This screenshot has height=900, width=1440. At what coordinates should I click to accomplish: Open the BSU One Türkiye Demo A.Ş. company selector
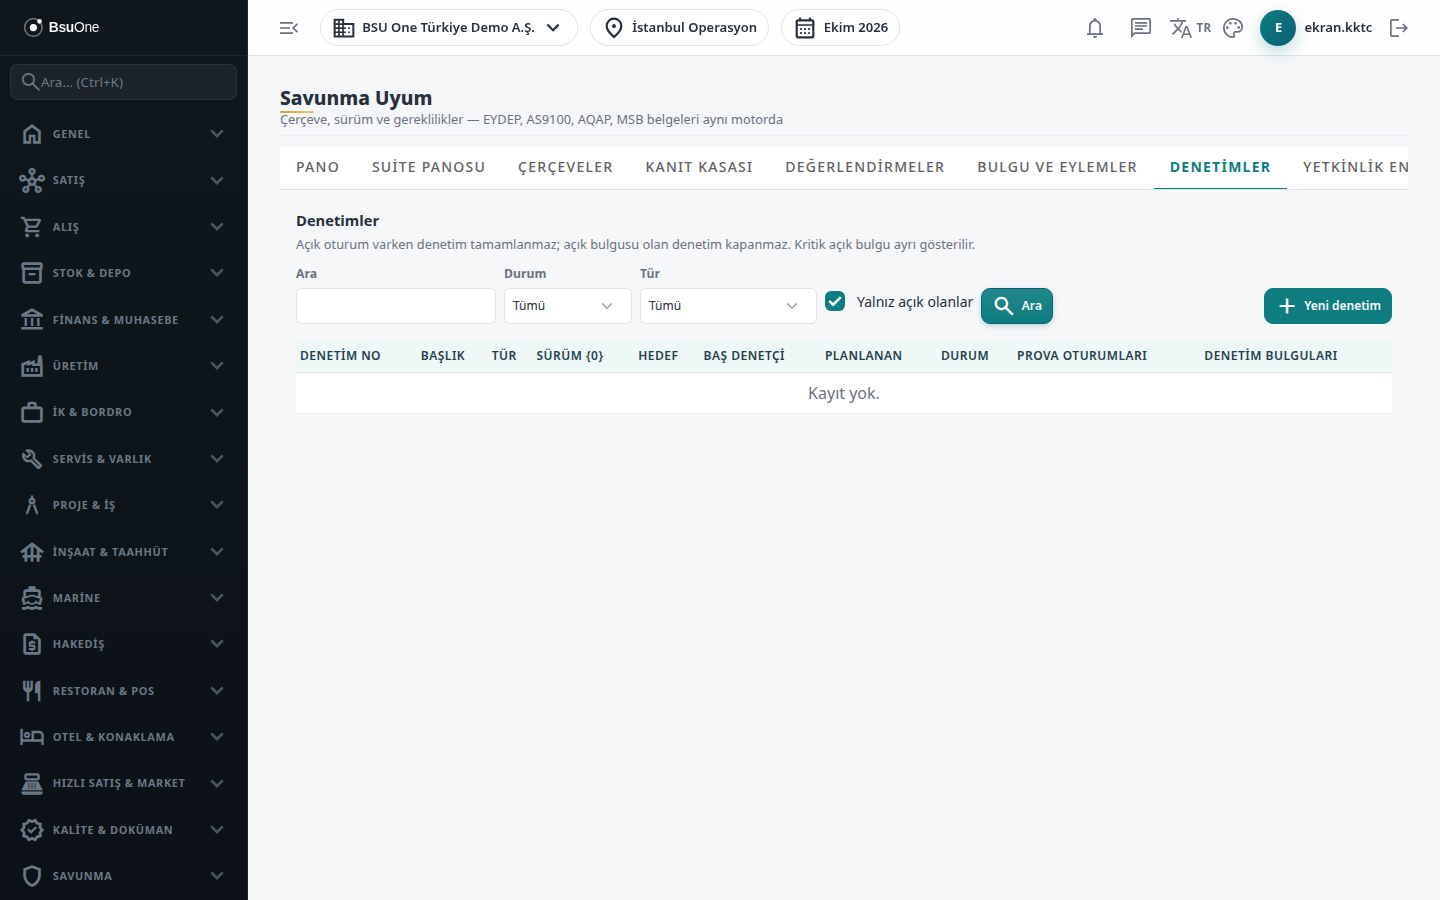pyautogui.click(x=448, y=28)
